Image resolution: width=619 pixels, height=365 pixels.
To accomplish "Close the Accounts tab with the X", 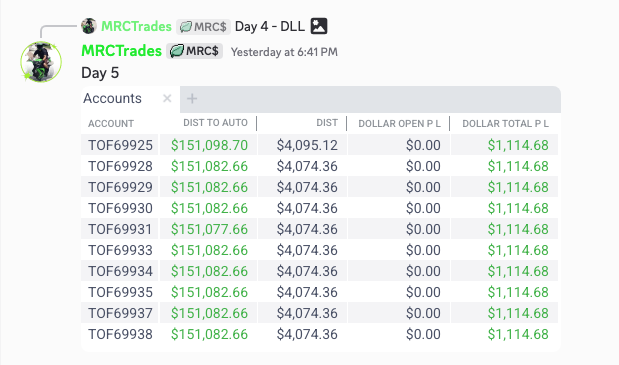I will tap(167, 98).
